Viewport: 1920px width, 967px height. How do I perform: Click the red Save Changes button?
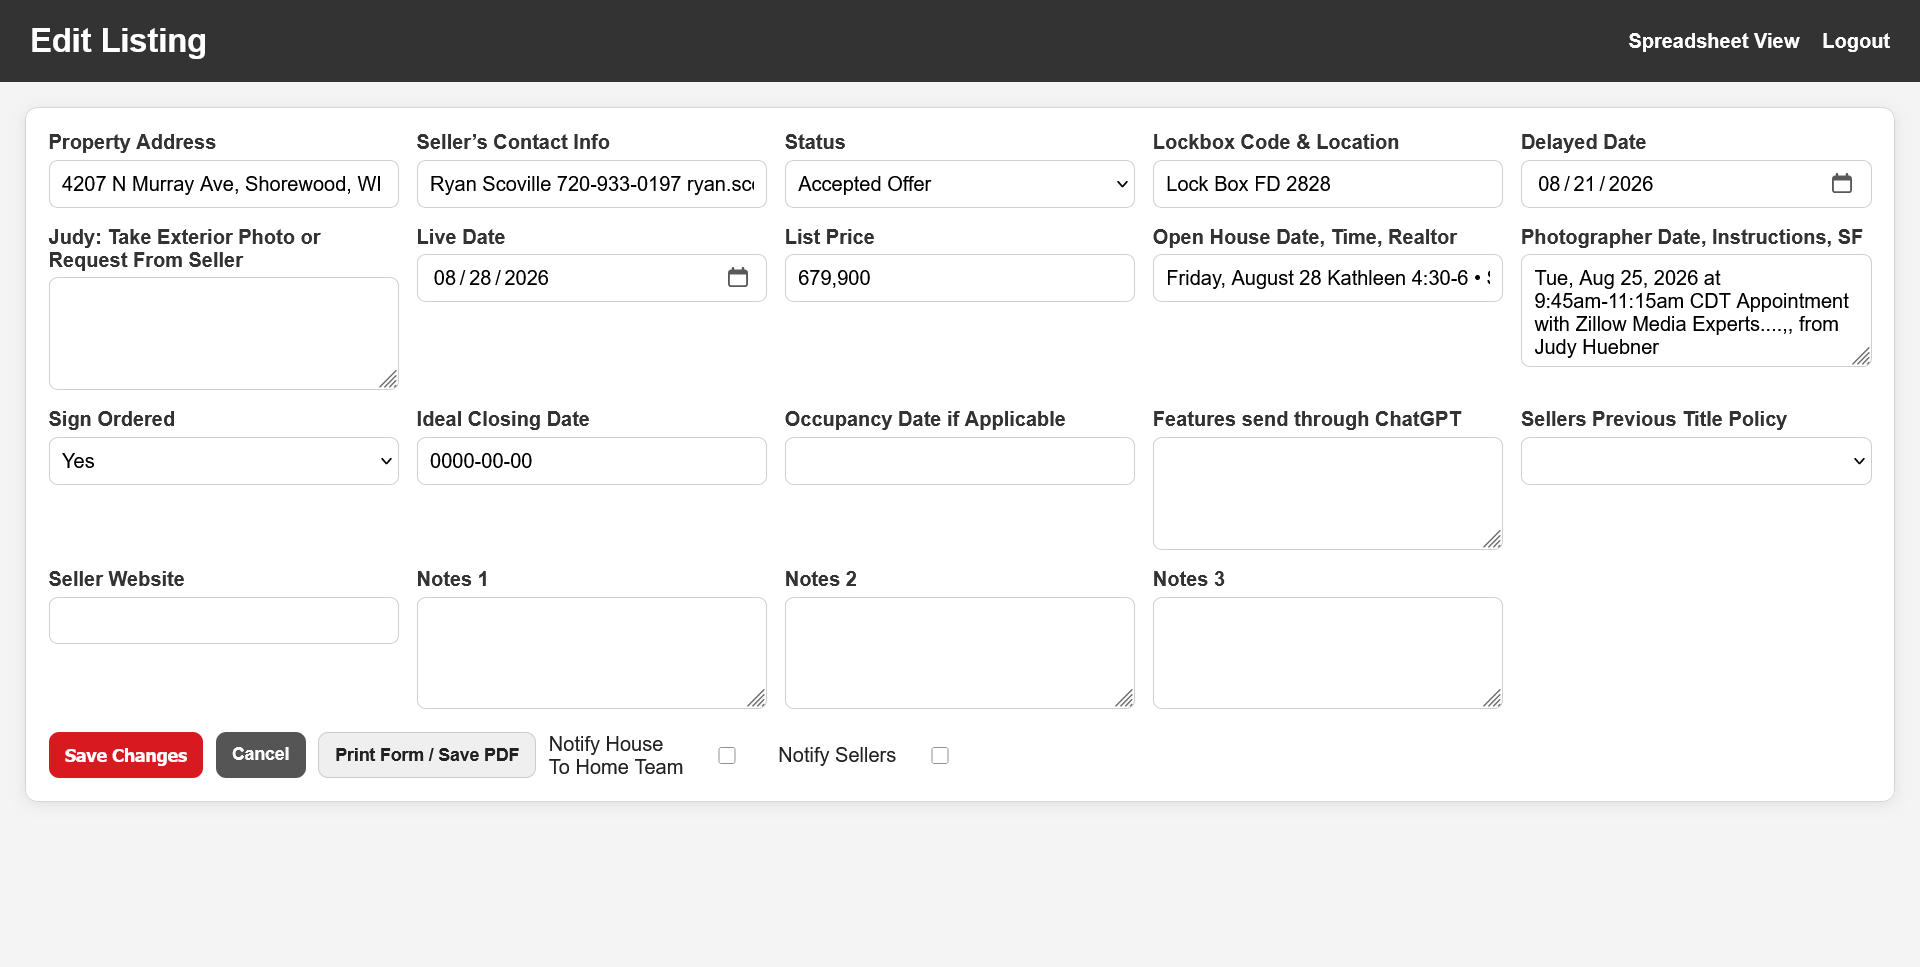(x=126, y=755)
